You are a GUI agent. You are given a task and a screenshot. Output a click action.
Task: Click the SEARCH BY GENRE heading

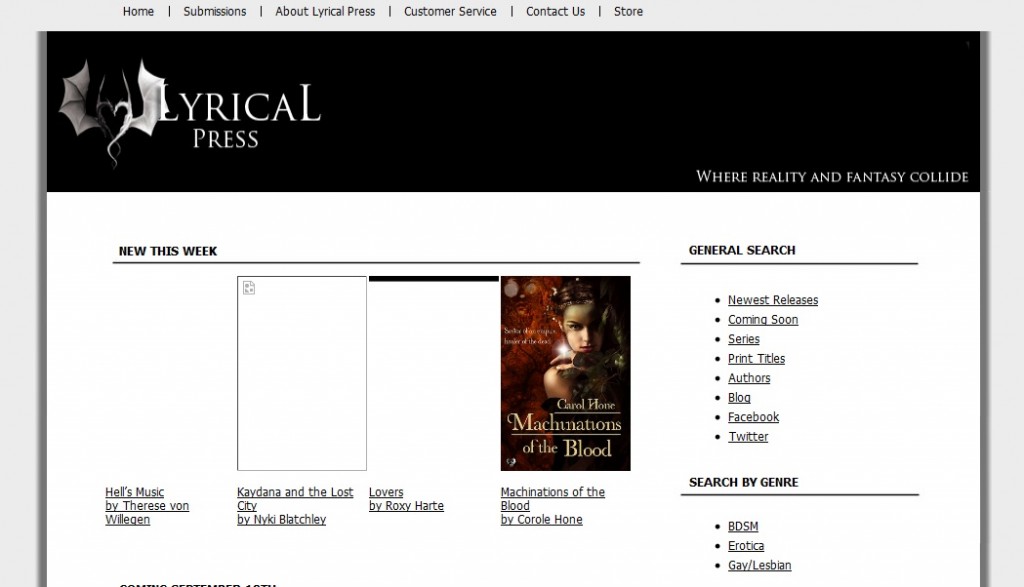pyautogui.click(x=744, y=483)
